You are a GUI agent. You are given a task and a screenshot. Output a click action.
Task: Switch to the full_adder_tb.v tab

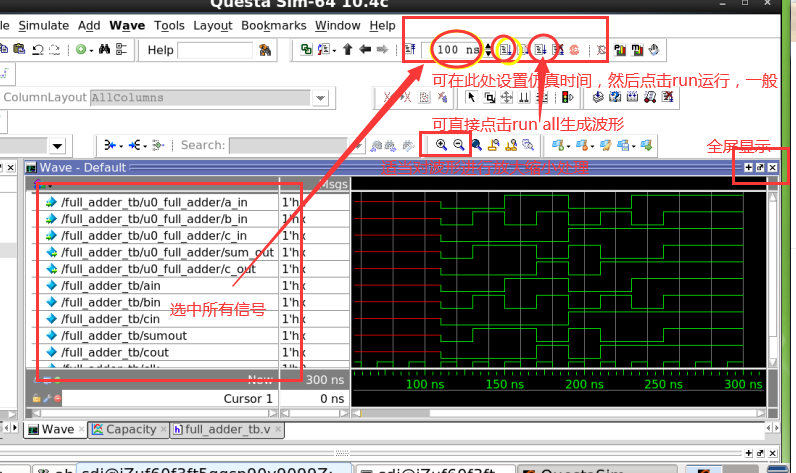(226, 429)
